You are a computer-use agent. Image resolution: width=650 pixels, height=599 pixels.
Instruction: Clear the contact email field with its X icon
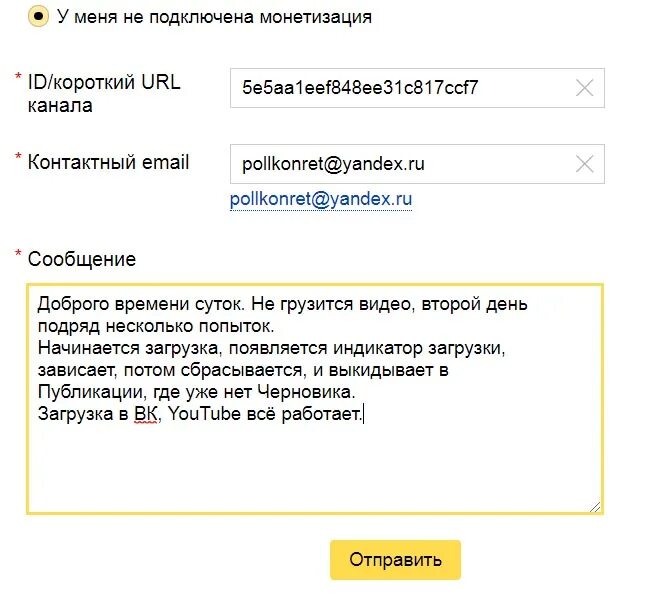tap(585, 164)
